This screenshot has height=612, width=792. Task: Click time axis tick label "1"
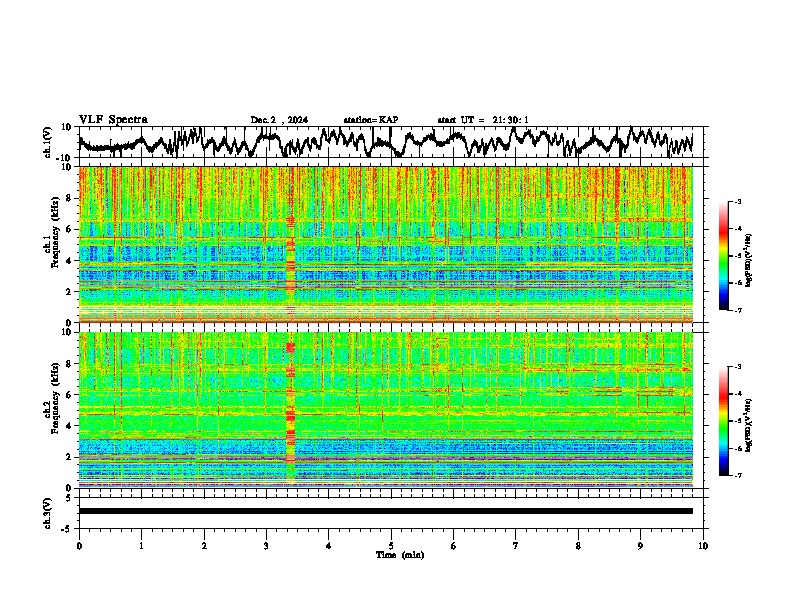141,546
